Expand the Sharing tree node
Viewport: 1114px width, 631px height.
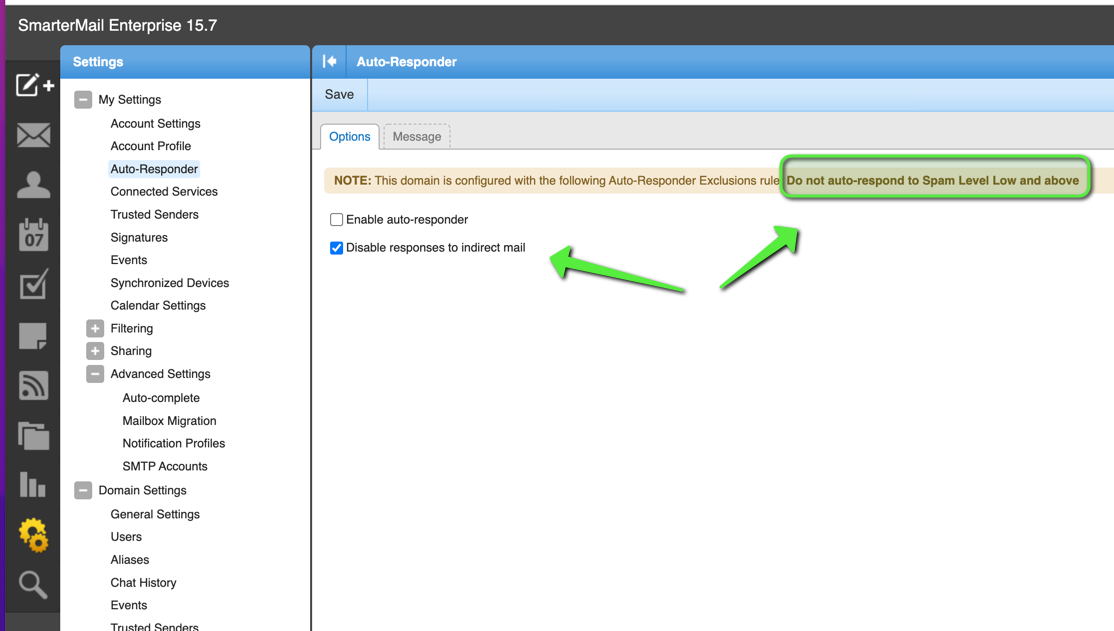click(x=95, y=351)
